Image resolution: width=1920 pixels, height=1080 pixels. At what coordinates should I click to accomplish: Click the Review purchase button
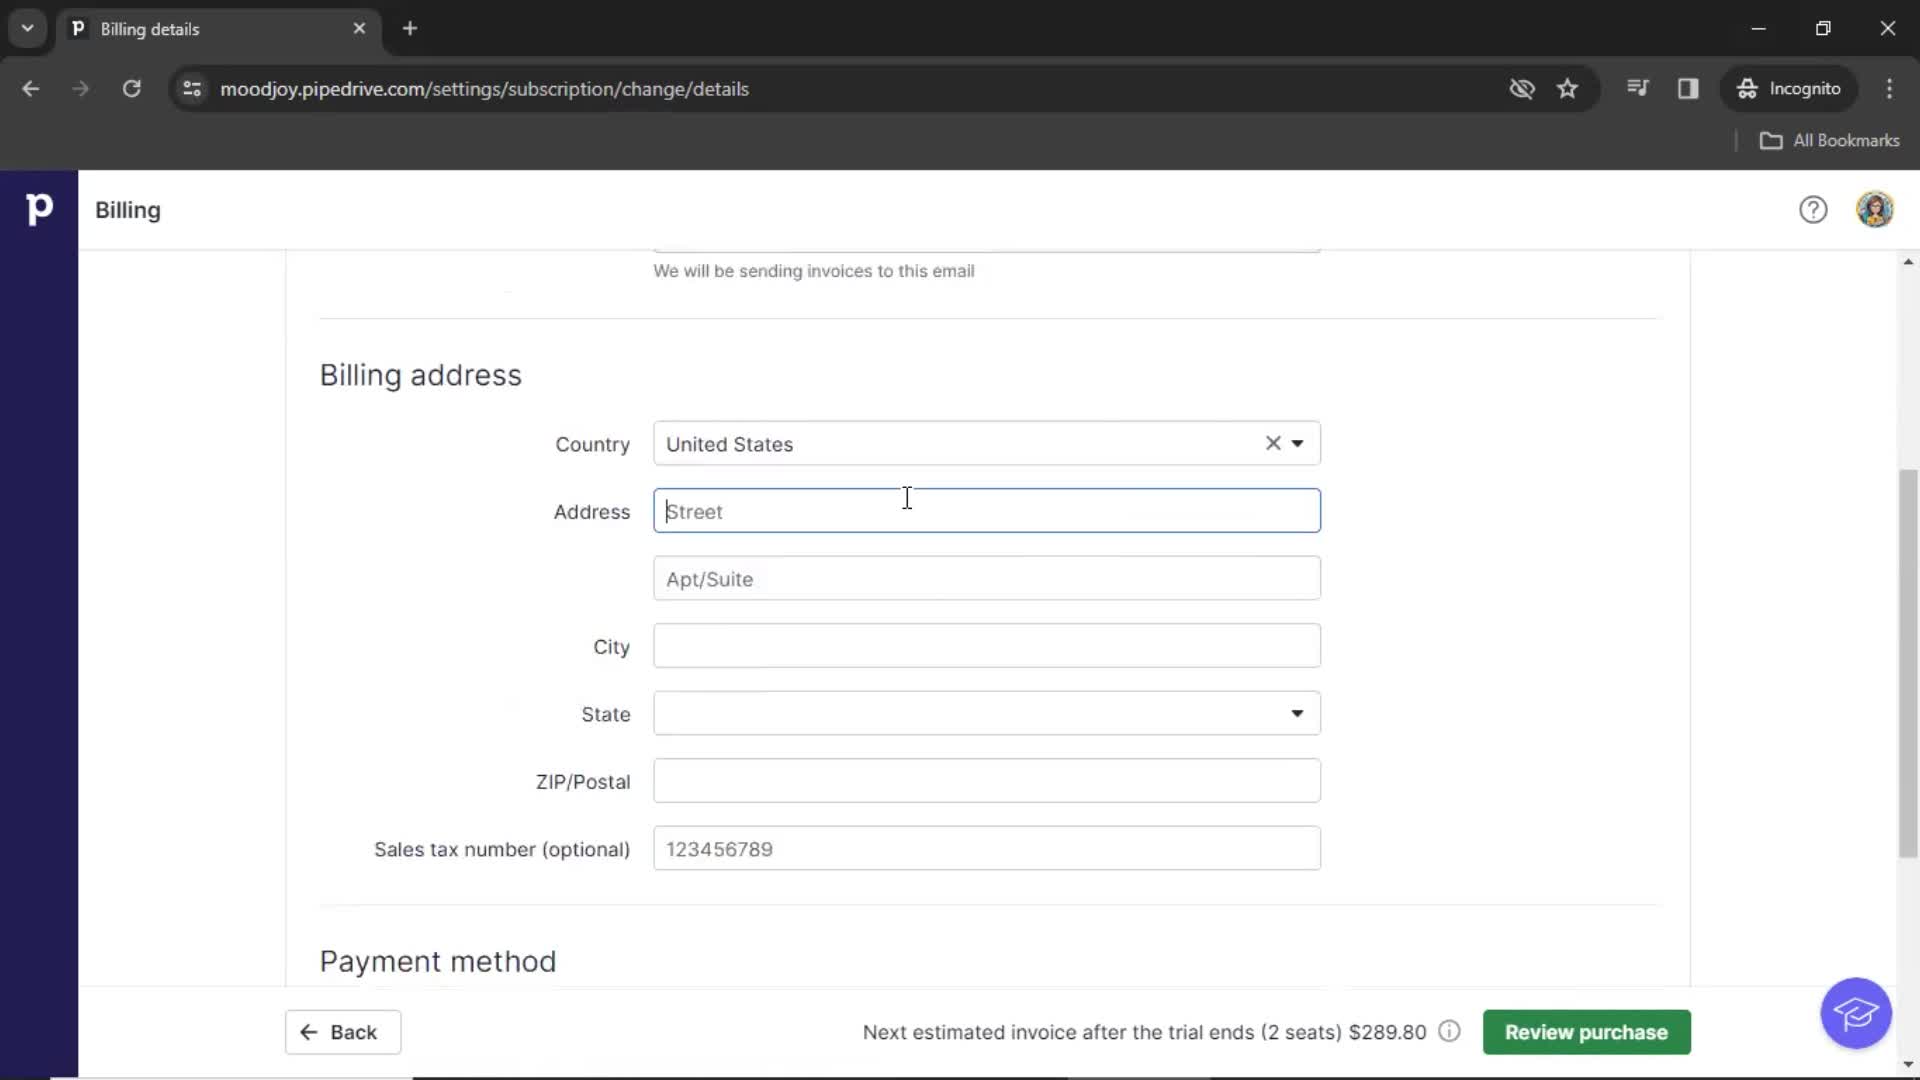click(x=1584, y=1031)
